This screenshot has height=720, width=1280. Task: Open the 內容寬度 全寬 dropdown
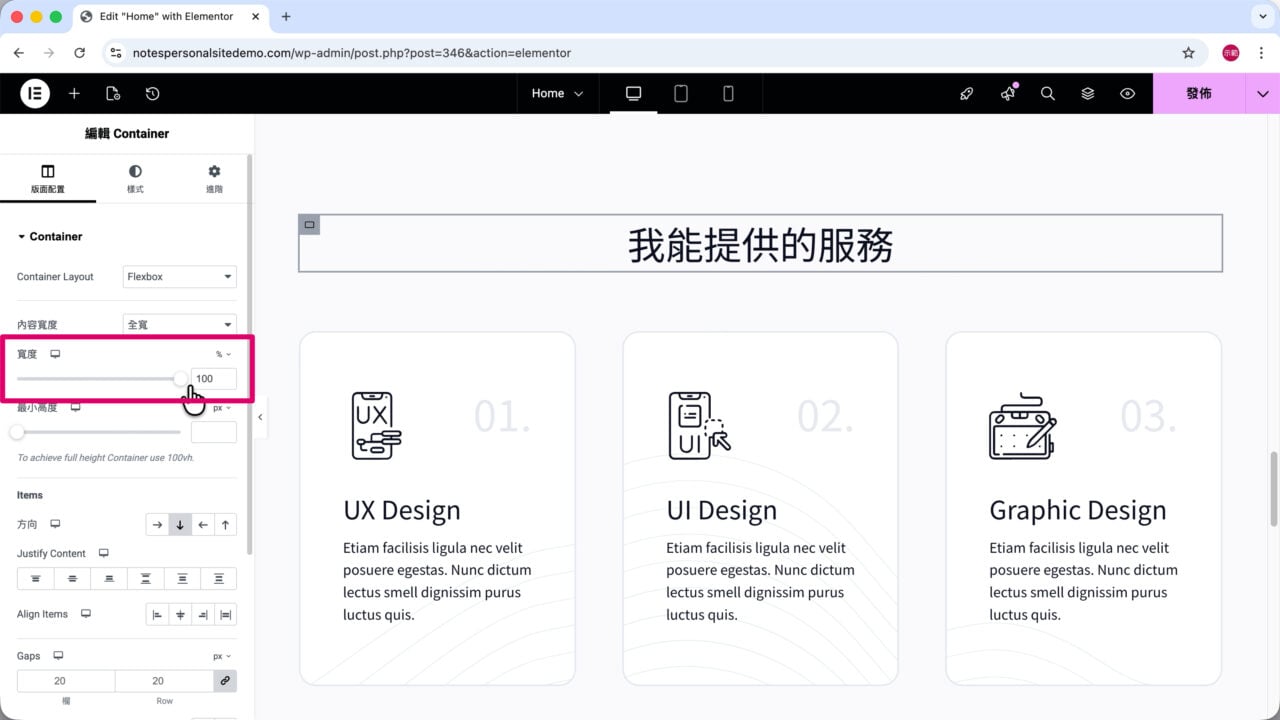[180, 325]
